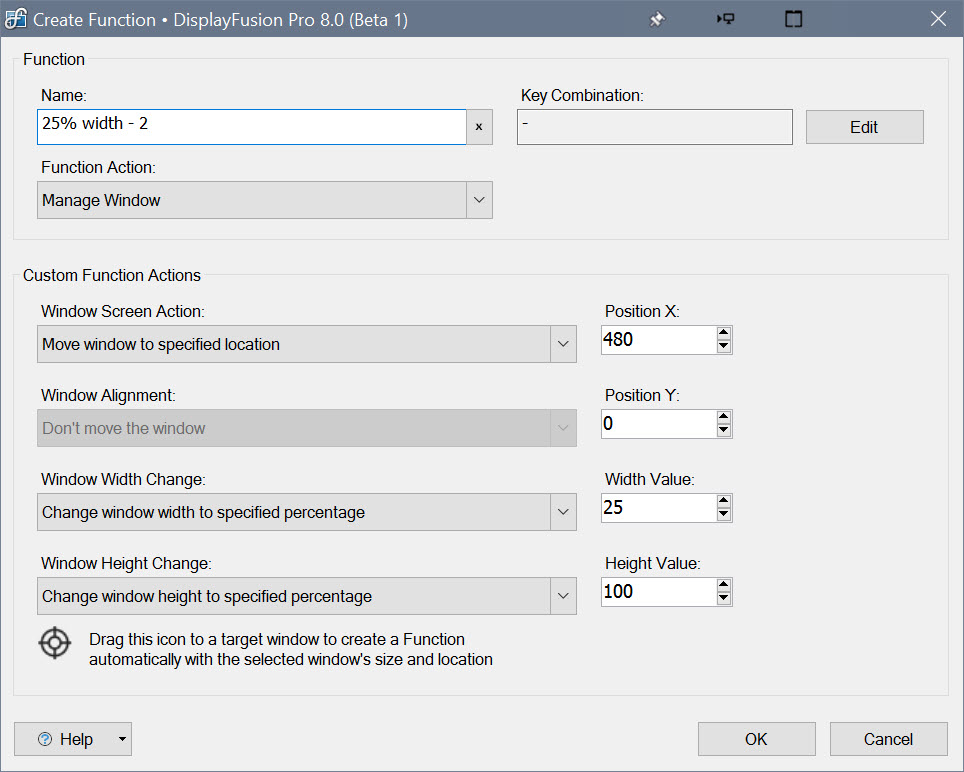Open the Window Height Change dropdown

(563, 596)
